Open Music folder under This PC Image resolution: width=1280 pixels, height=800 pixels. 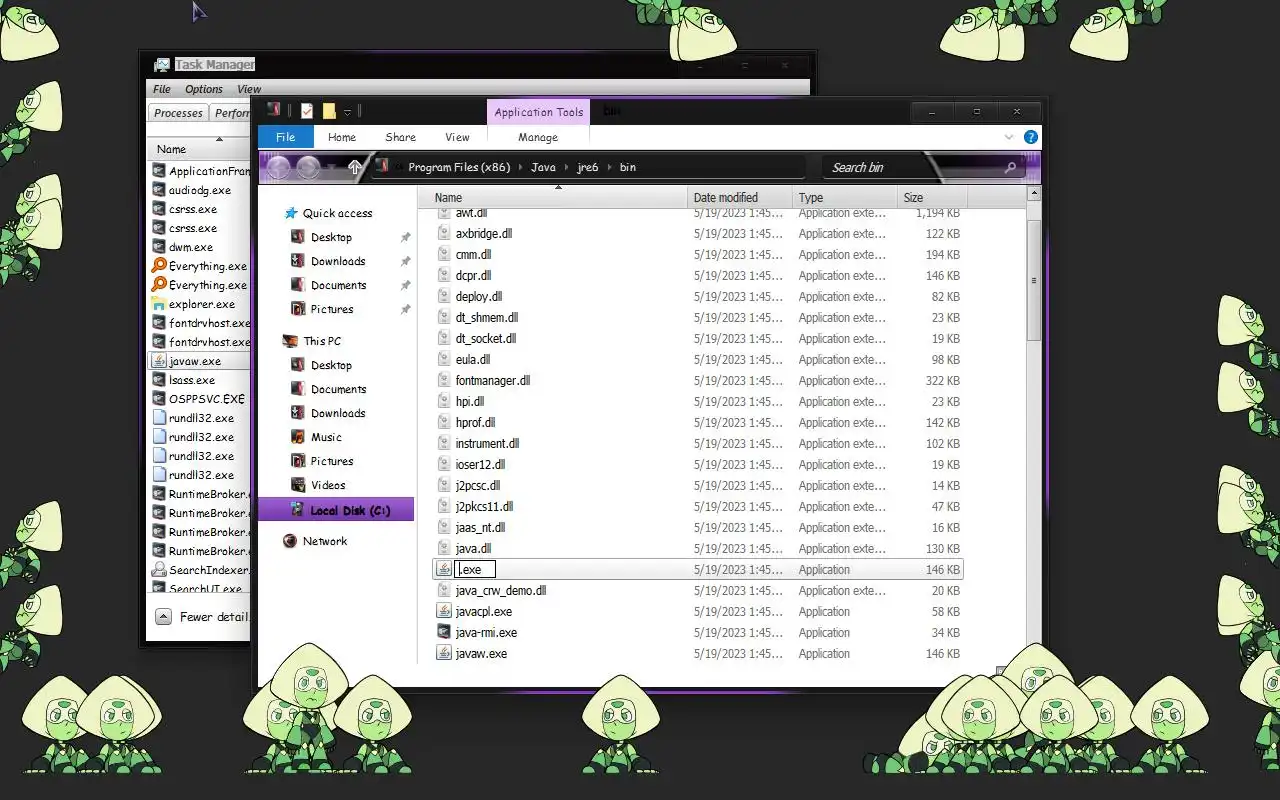326,437
